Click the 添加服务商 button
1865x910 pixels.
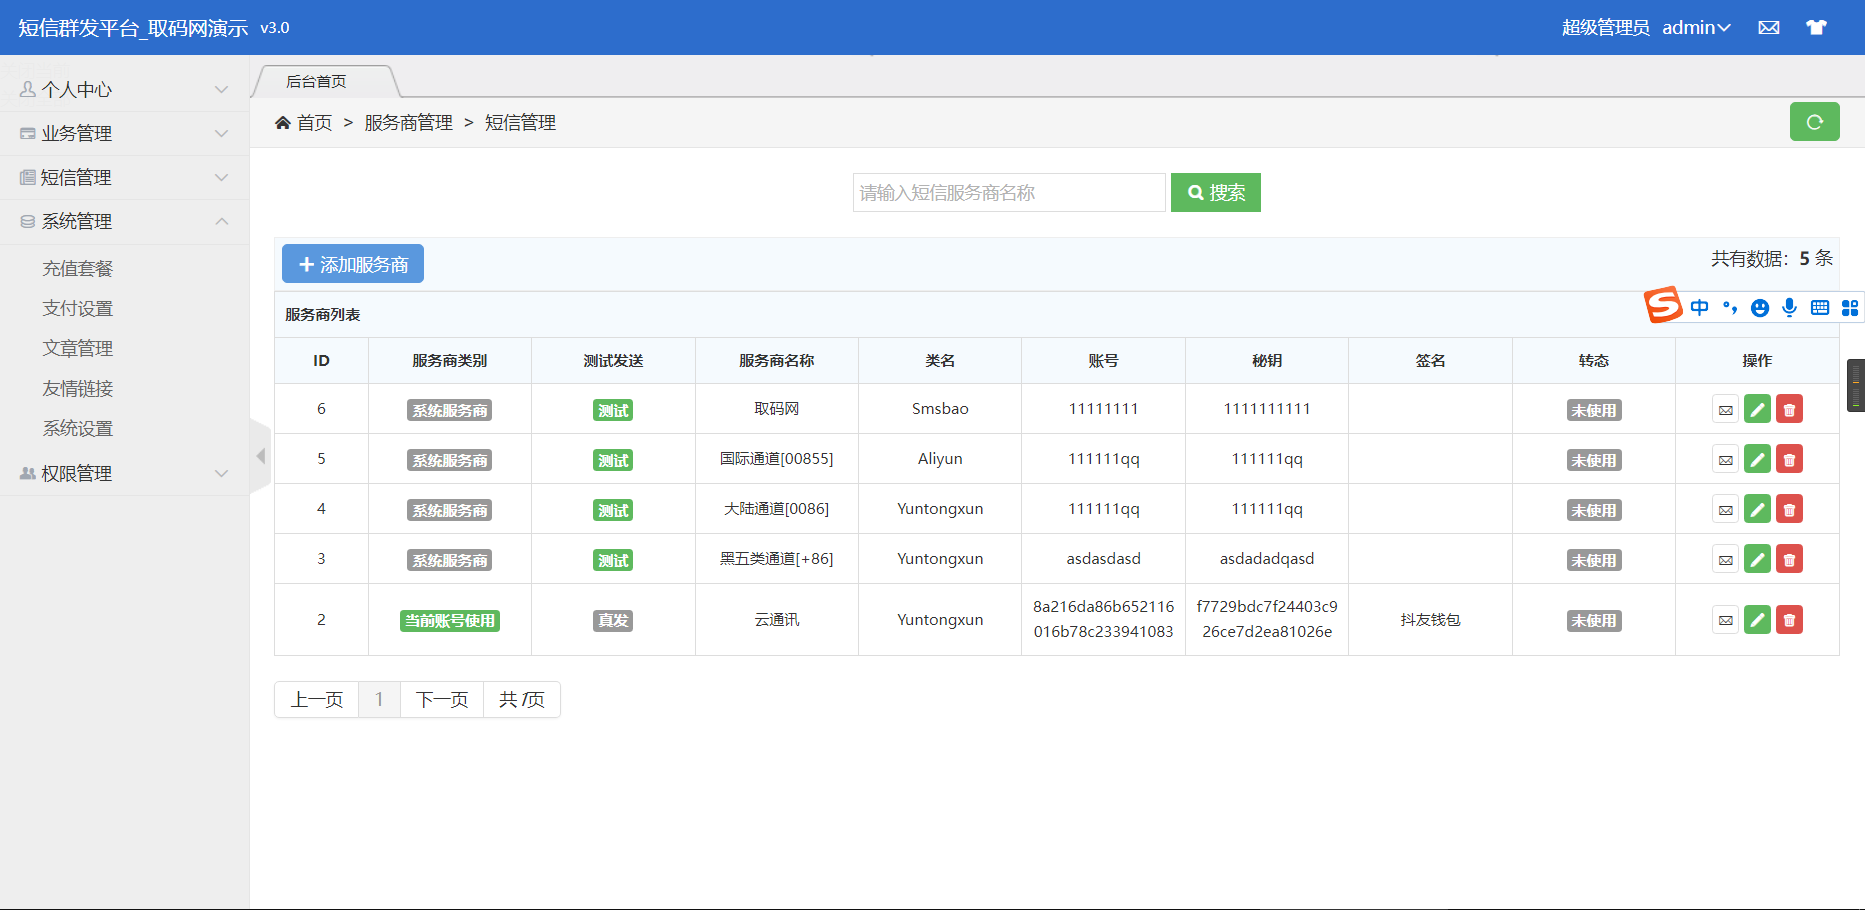pyautogui.click(x=353, y=264)
